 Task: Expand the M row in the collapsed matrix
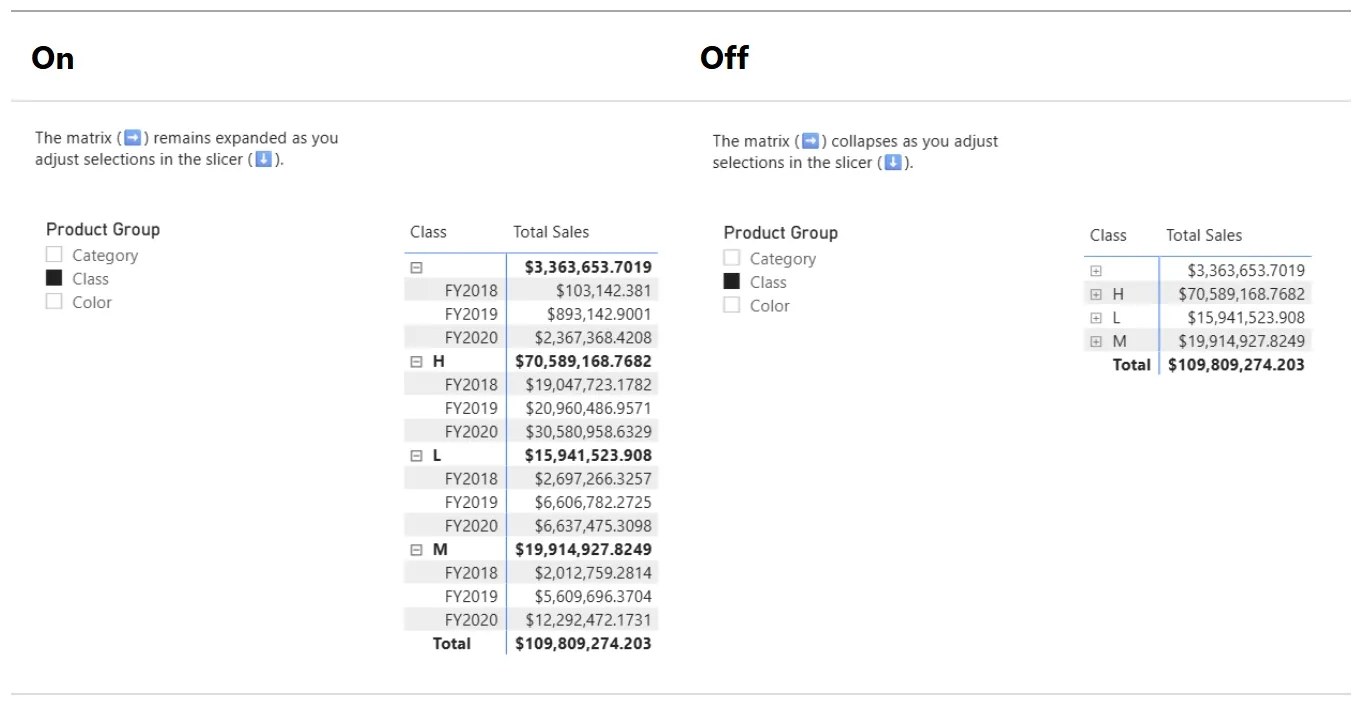(1096, 341)
